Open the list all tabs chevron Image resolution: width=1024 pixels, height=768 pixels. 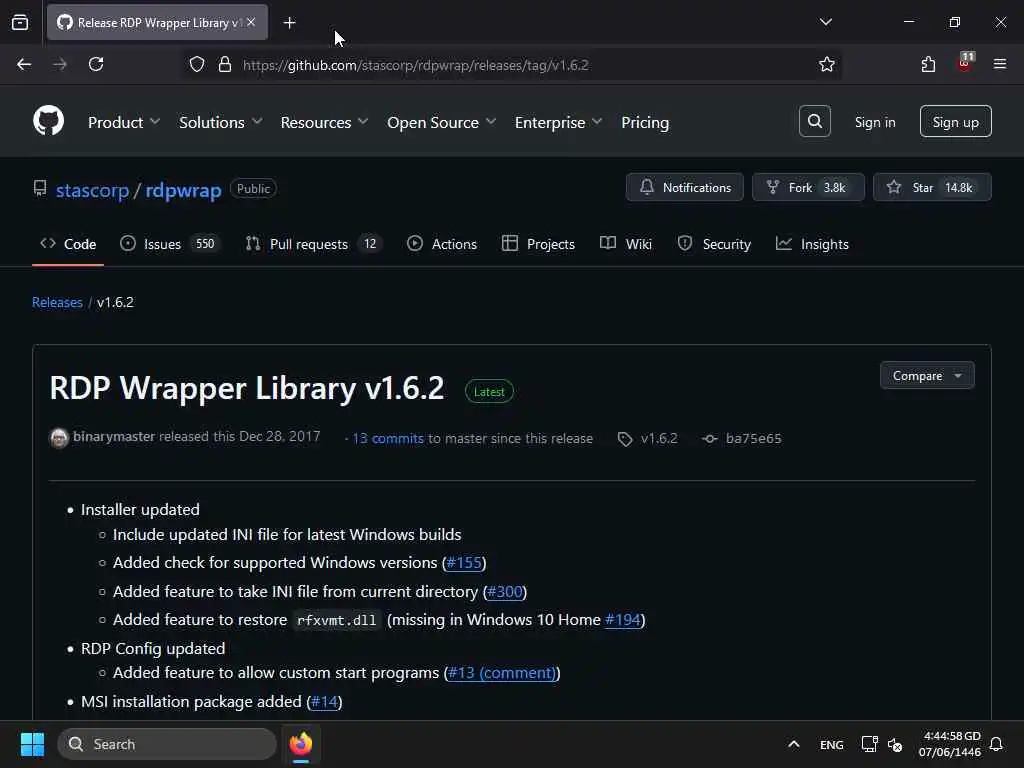coord(825,22)
